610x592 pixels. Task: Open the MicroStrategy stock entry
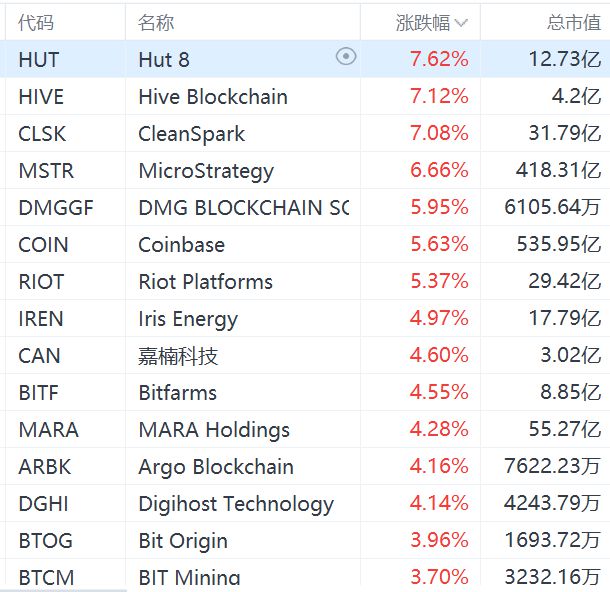205,170
